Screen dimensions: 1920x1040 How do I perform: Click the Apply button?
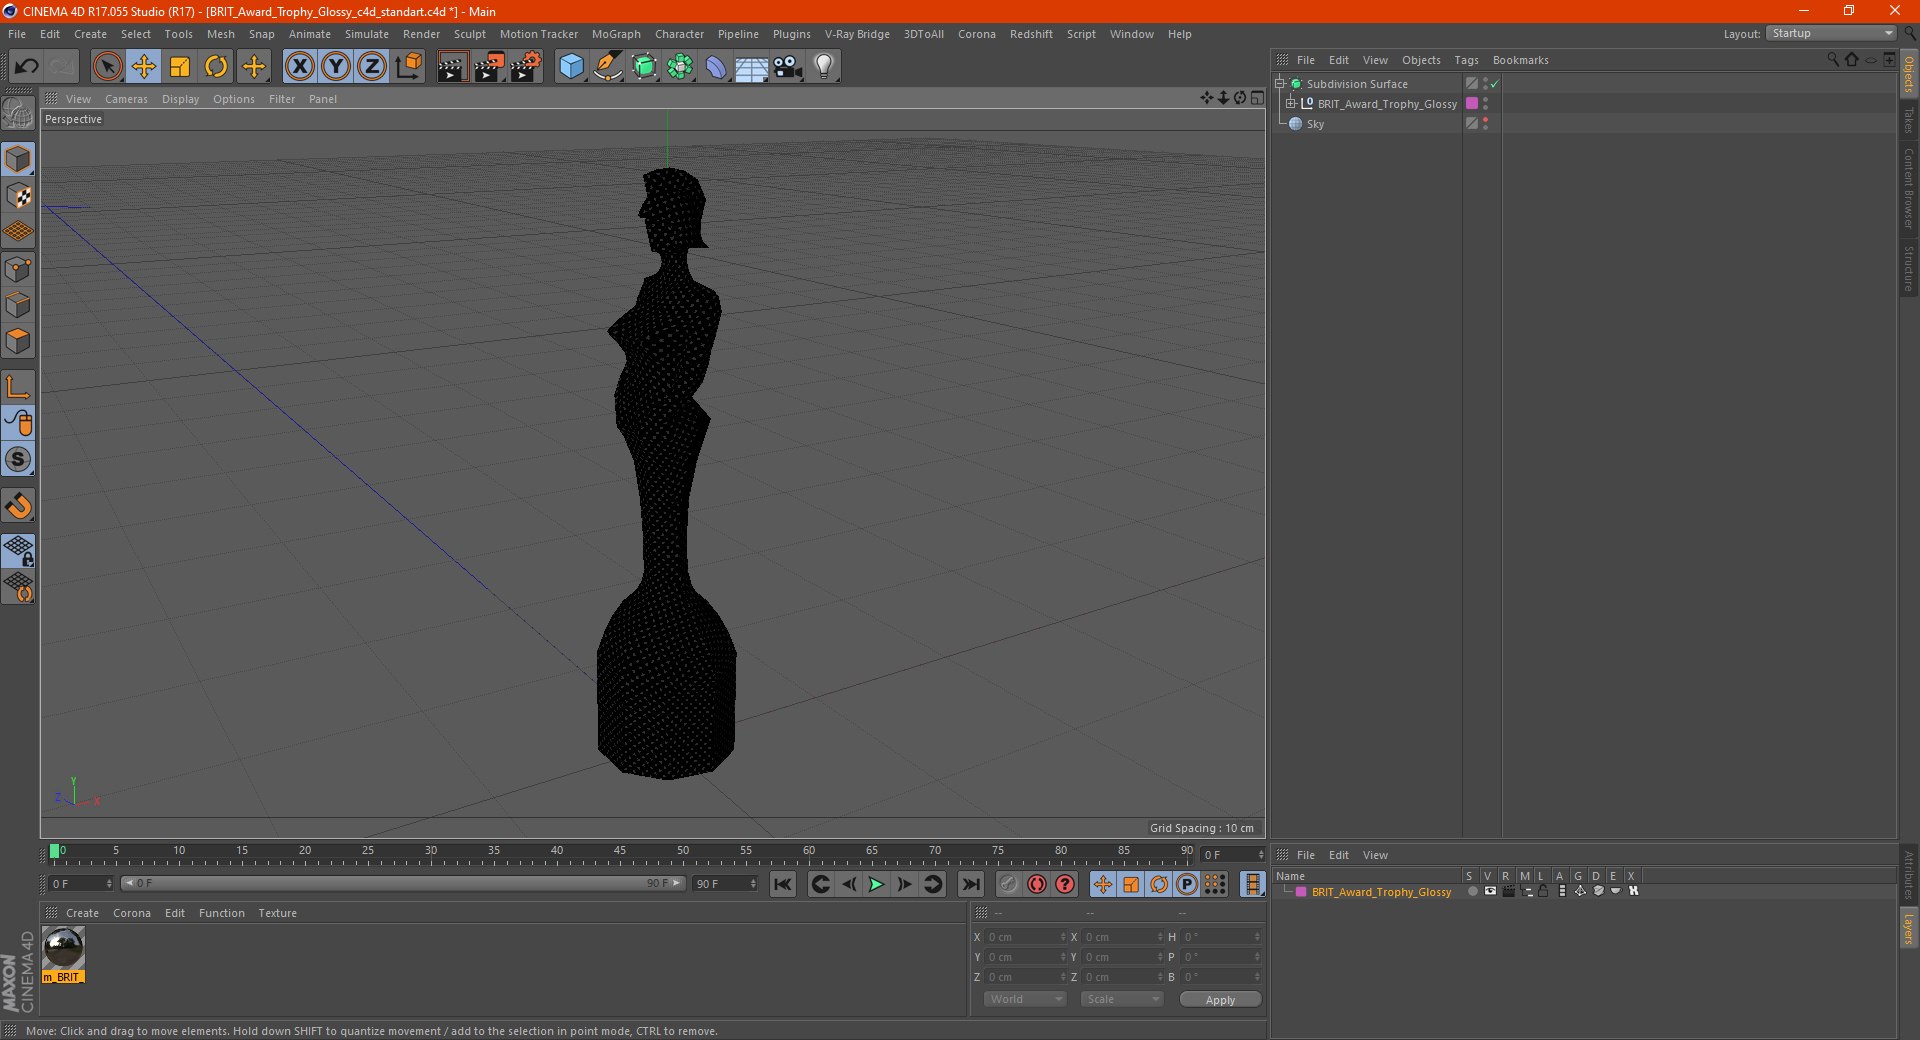(x=1220, y=999)
